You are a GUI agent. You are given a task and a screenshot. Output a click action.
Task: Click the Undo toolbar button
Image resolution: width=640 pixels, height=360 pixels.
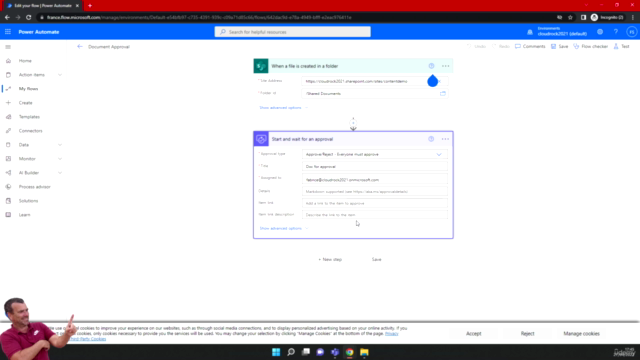click(476, 47)
